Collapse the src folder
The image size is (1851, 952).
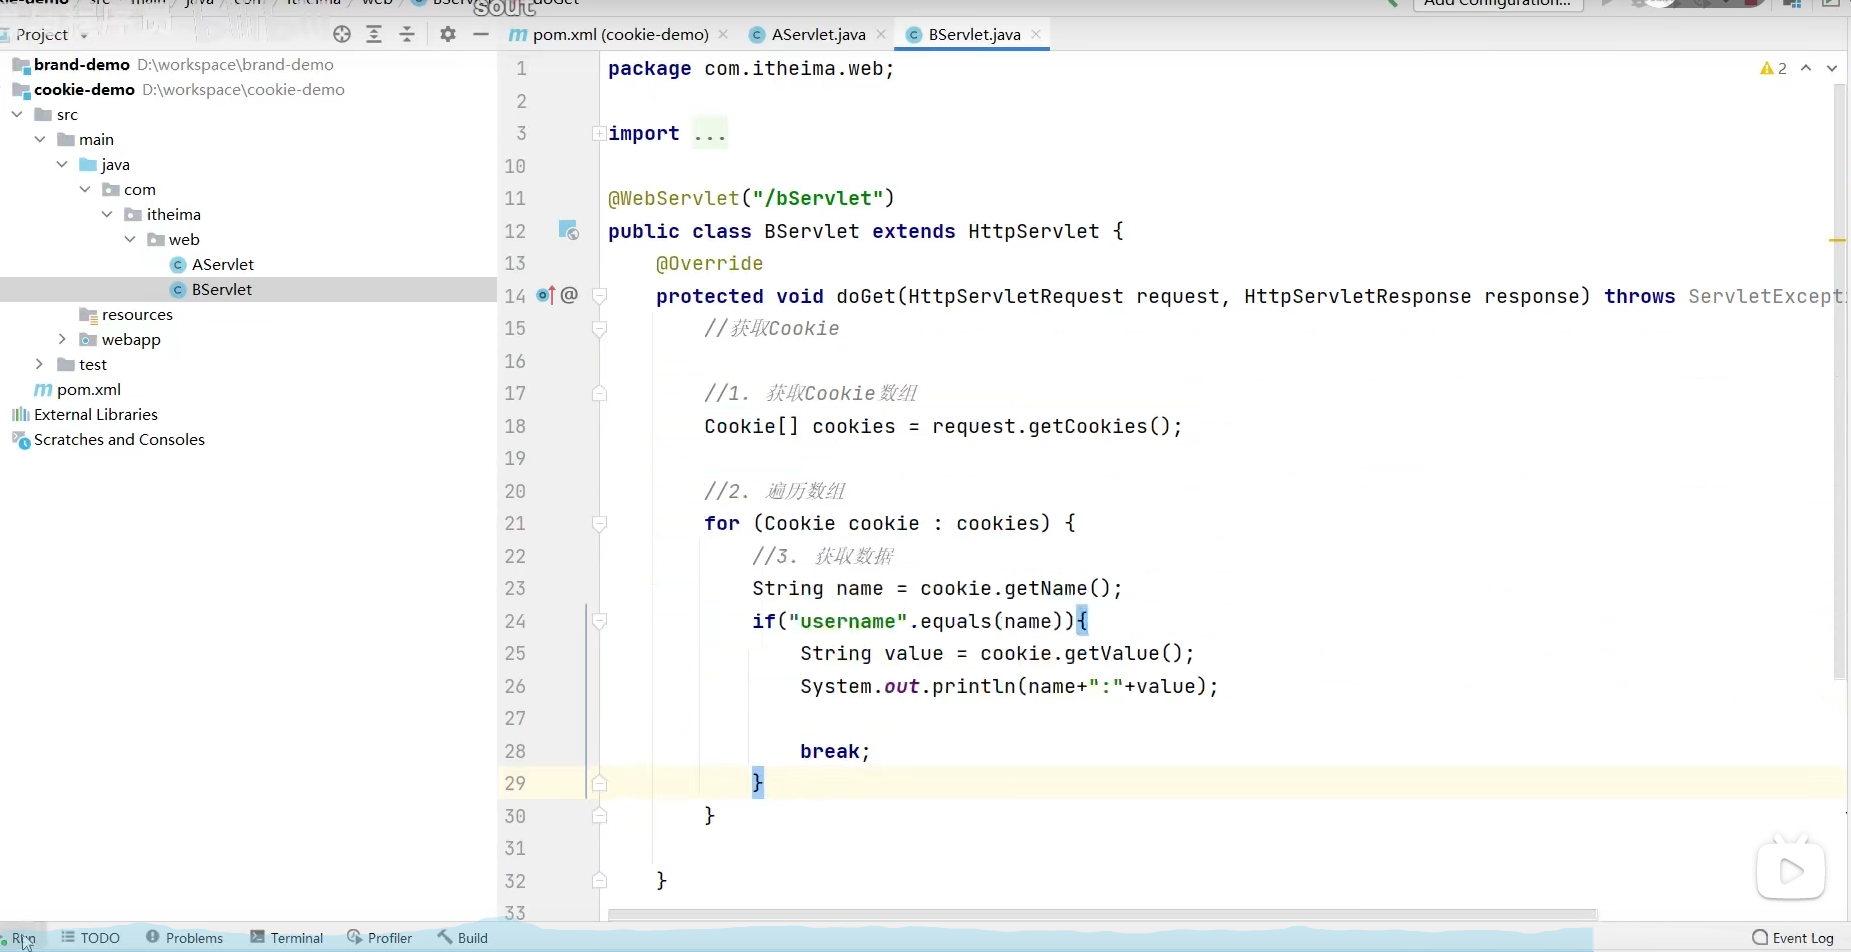tap(17, 115)
